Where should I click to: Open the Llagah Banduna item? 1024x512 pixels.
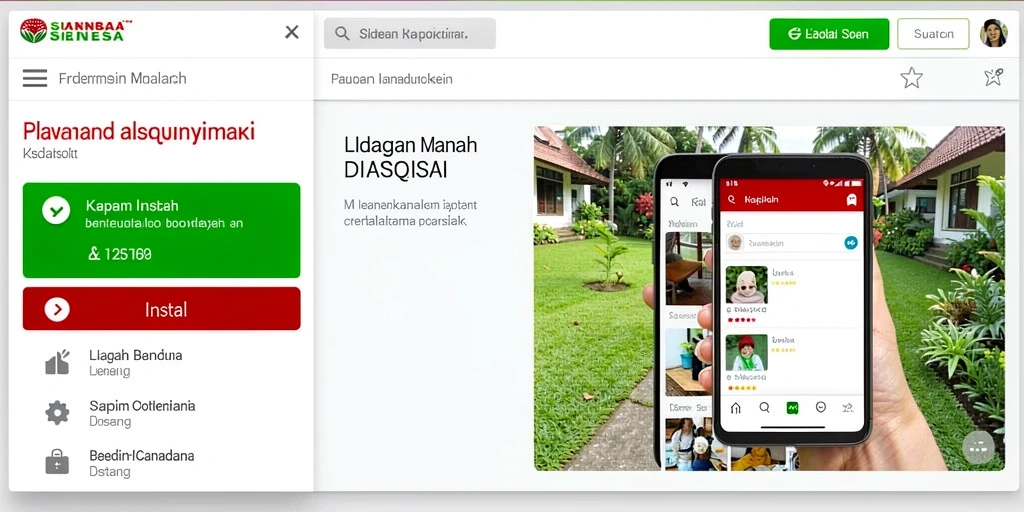135,363
